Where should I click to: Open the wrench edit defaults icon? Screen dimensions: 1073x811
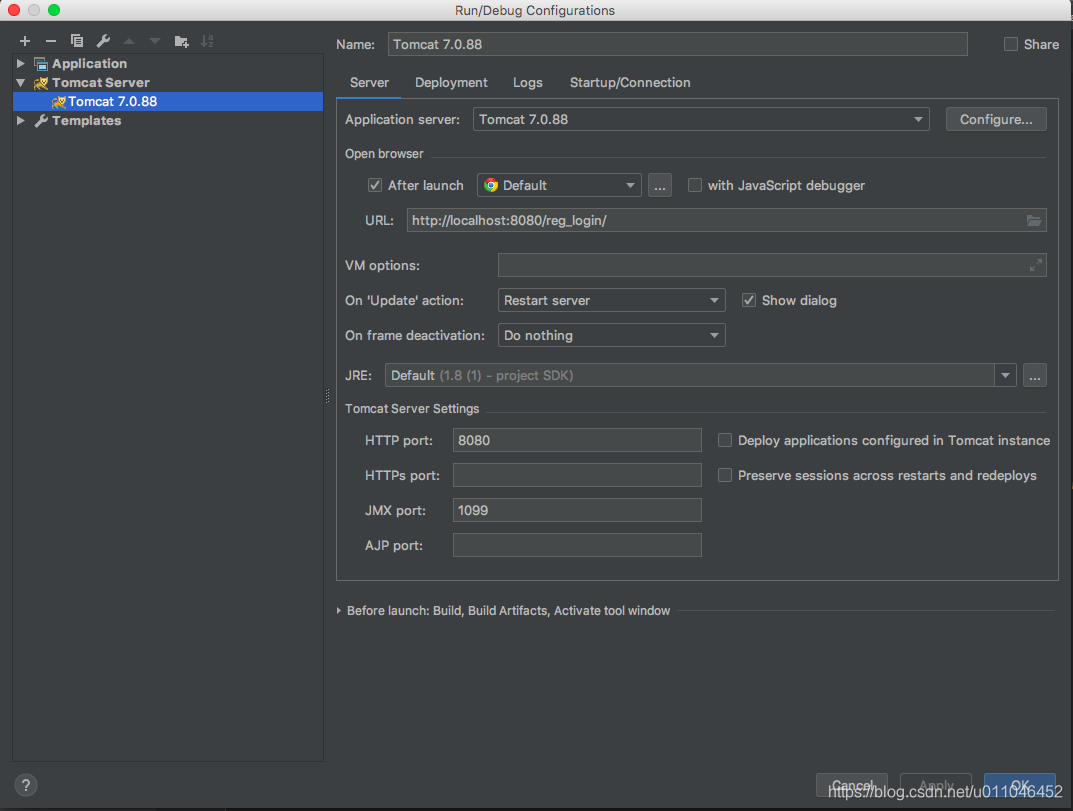click(x=103, y=41)
